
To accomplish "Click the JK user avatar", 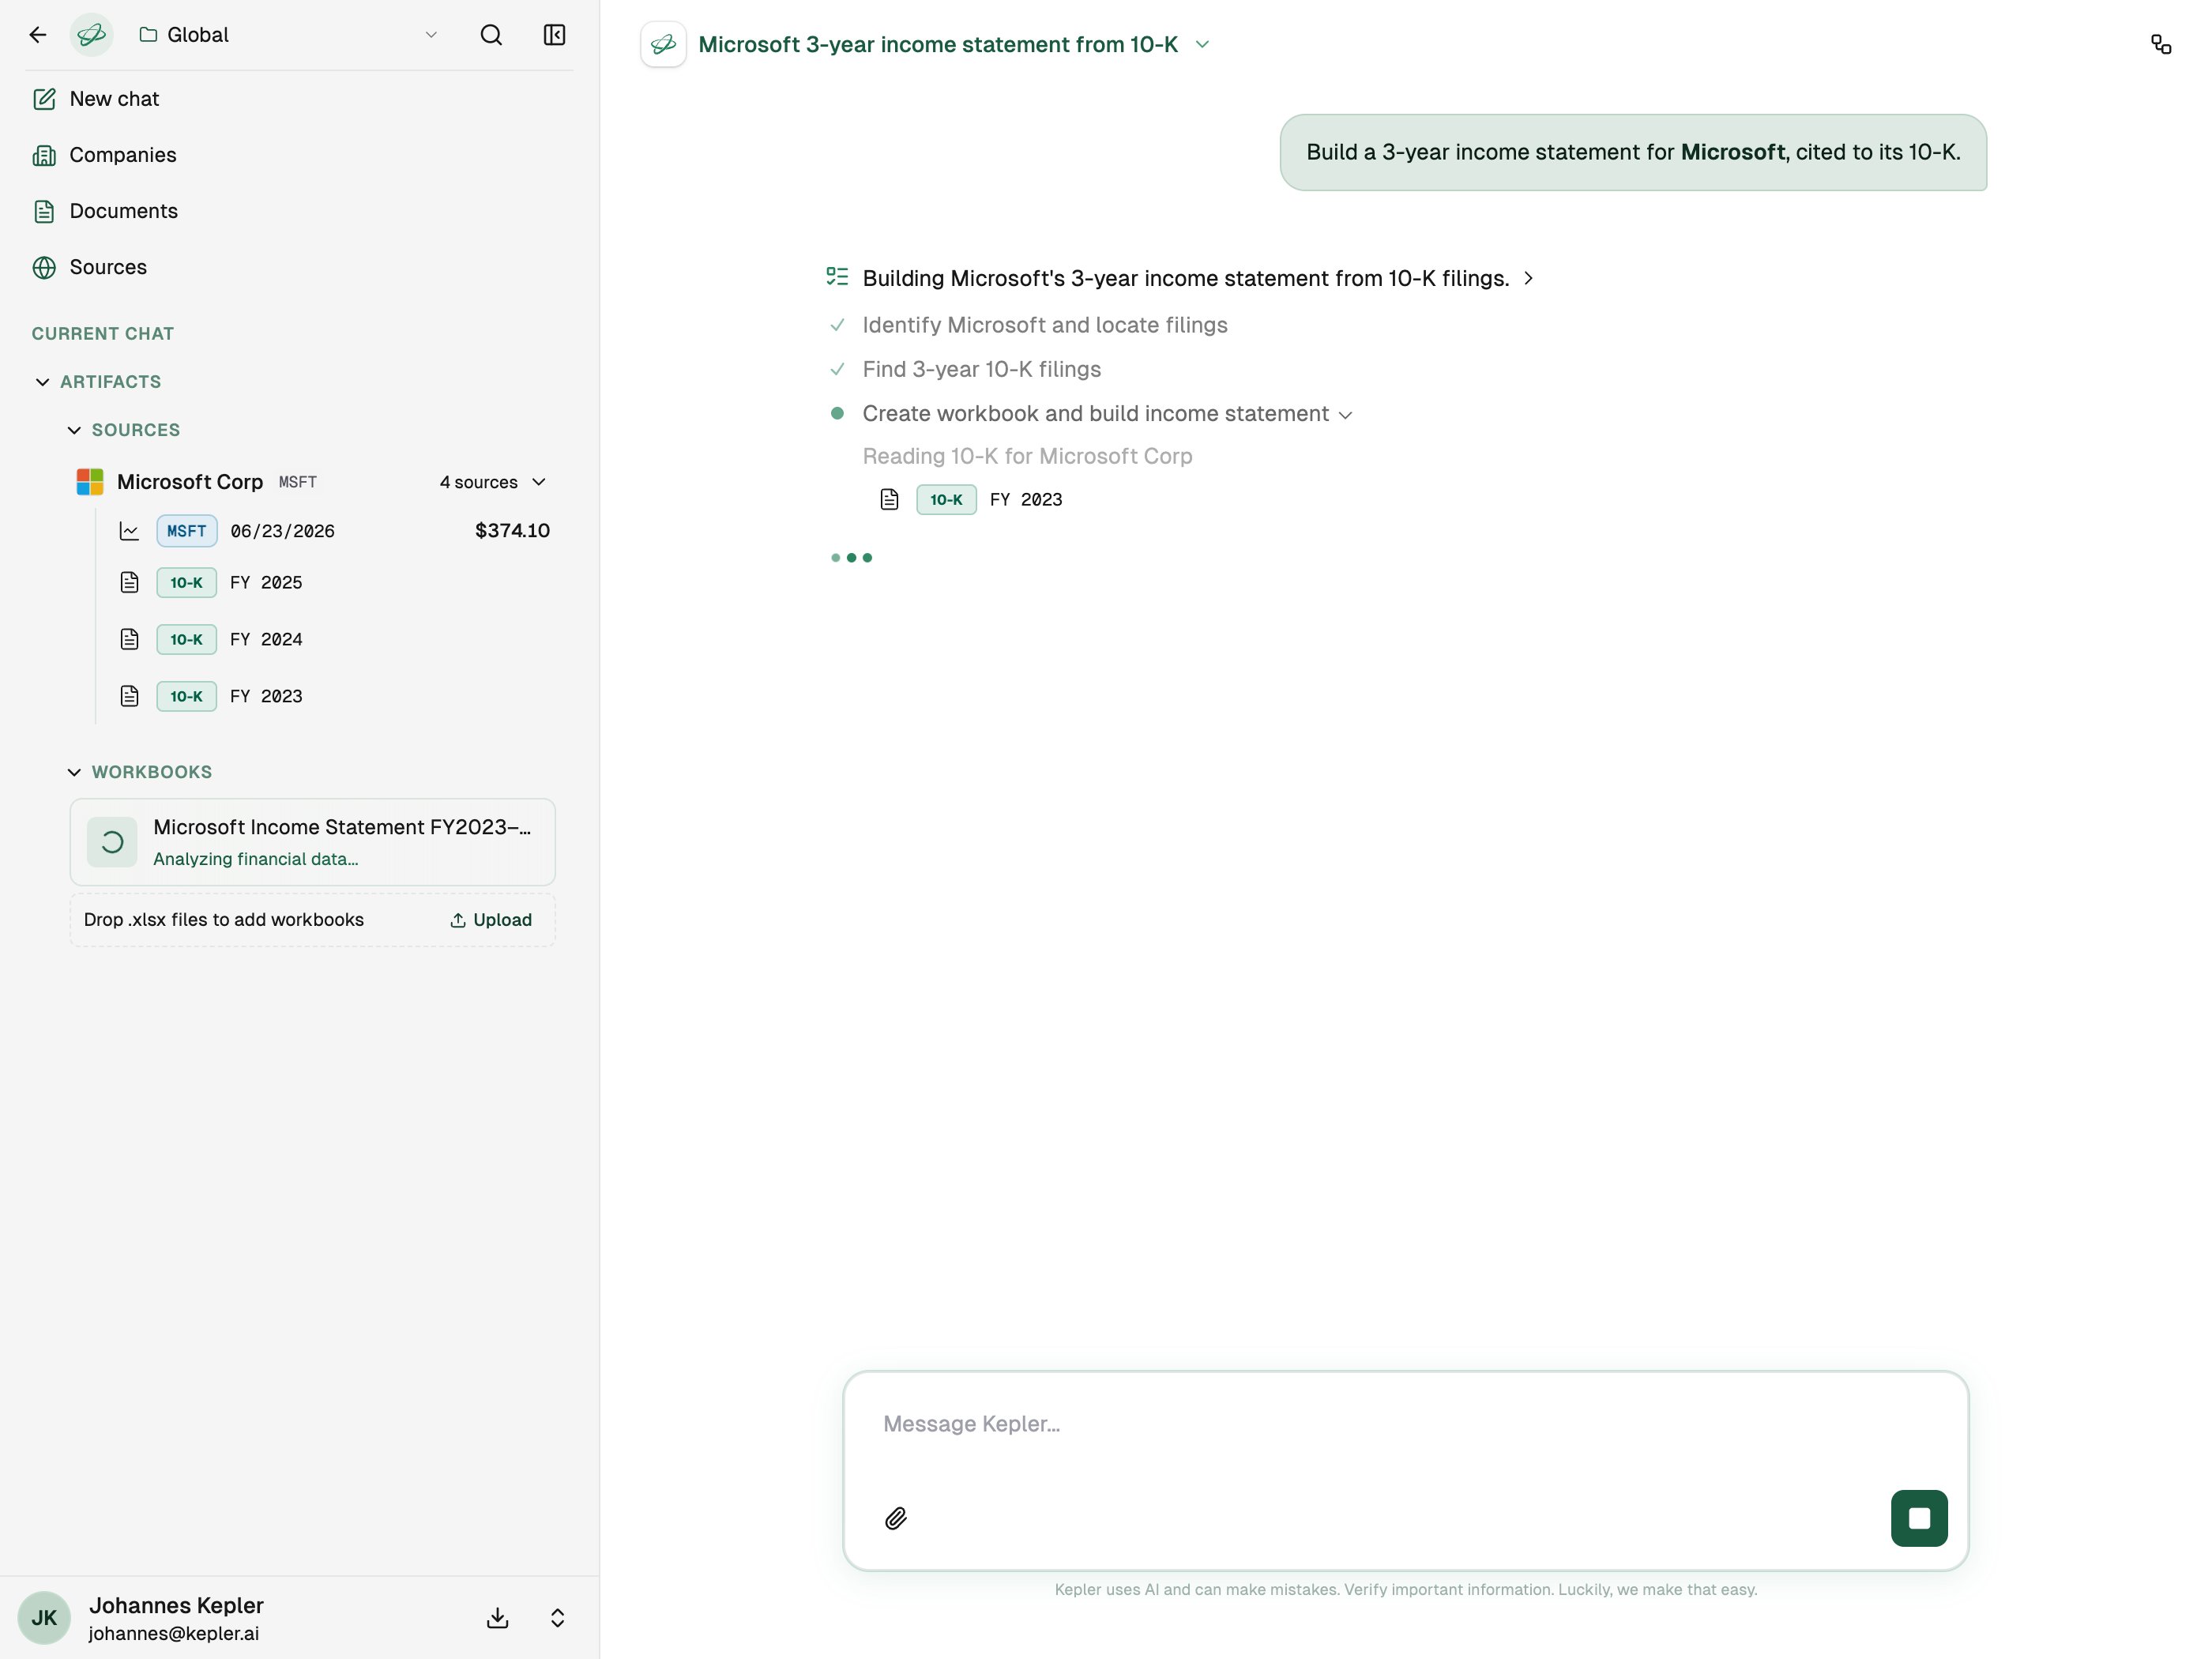I will pyautogui.click(x=44, y=1618).
